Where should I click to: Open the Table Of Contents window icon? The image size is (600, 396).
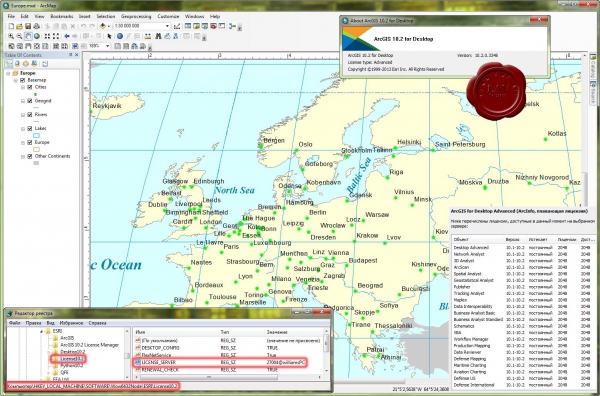pyautogui.click(x=188, y=26)
